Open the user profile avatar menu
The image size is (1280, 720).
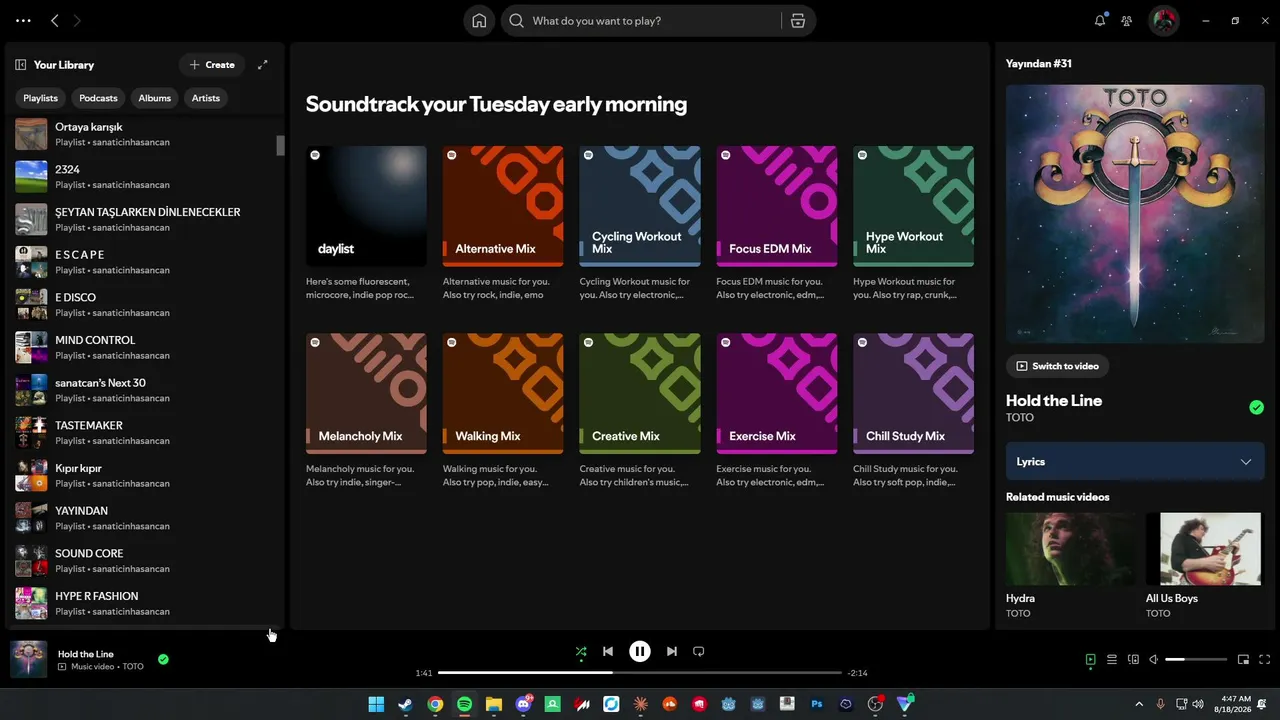pyautogui.click(x=1164, y=20)
